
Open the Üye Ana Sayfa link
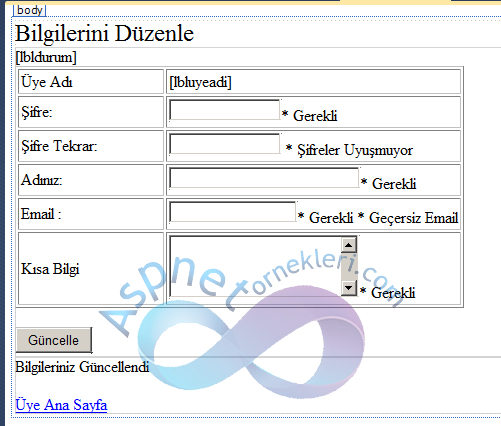[x=61, y=405]
